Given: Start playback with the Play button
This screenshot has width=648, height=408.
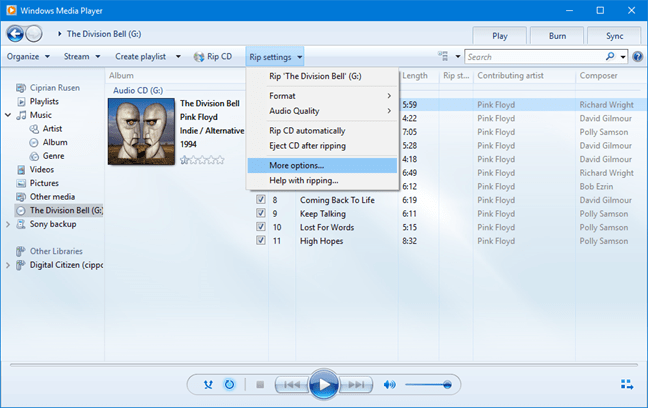Looking at the screenshot, I should click(324, 385).
